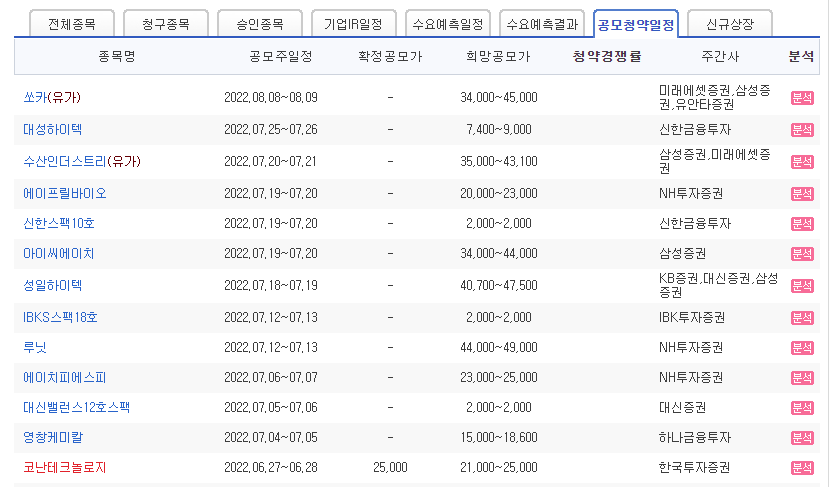Select the 공모청약일정 tab
The image size is (829, 487).
point(636,24)
